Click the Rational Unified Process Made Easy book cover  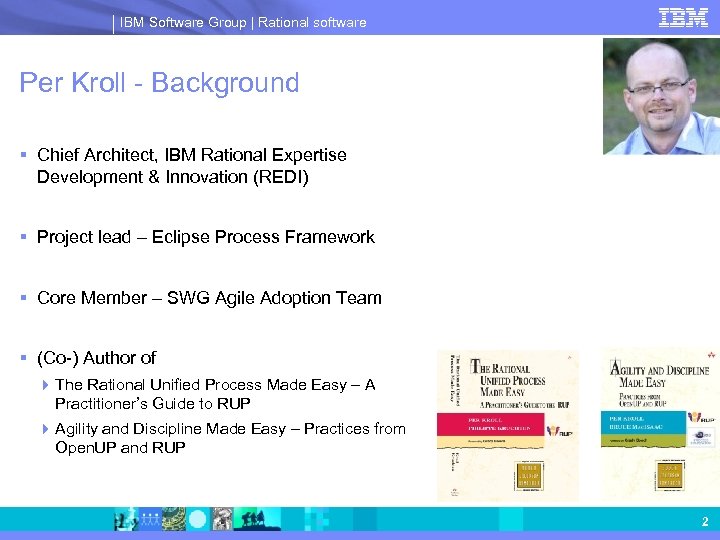[508, 425]
